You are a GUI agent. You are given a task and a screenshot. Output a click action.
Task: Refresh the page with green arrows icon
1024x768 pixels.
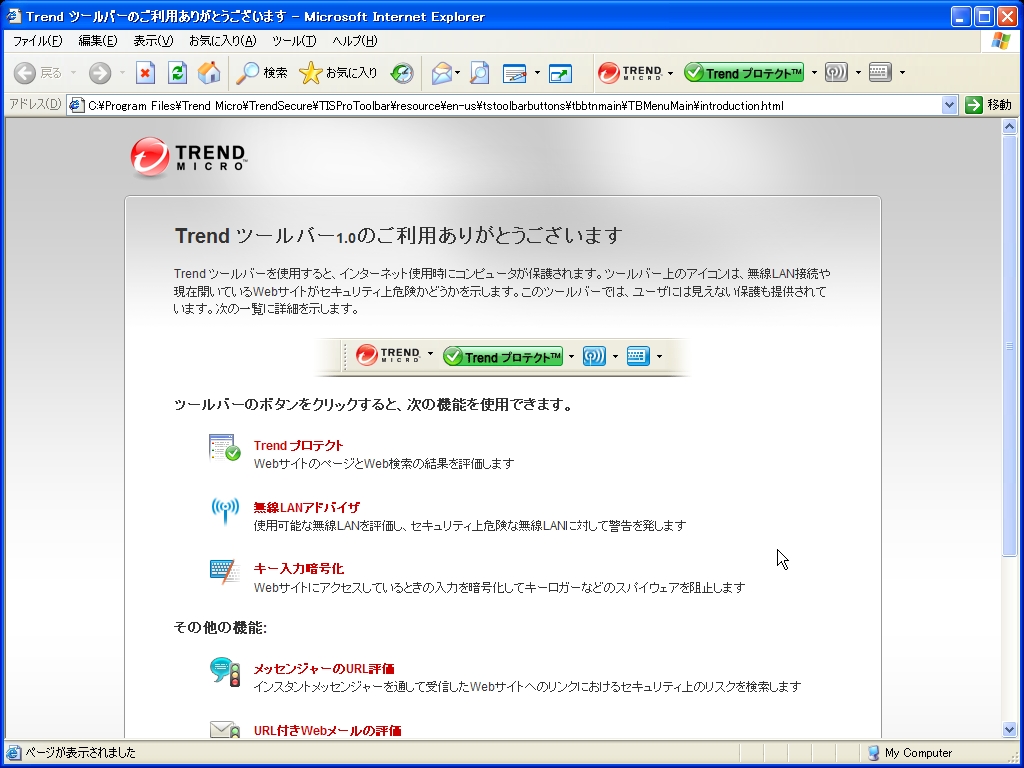pos(177,72)
